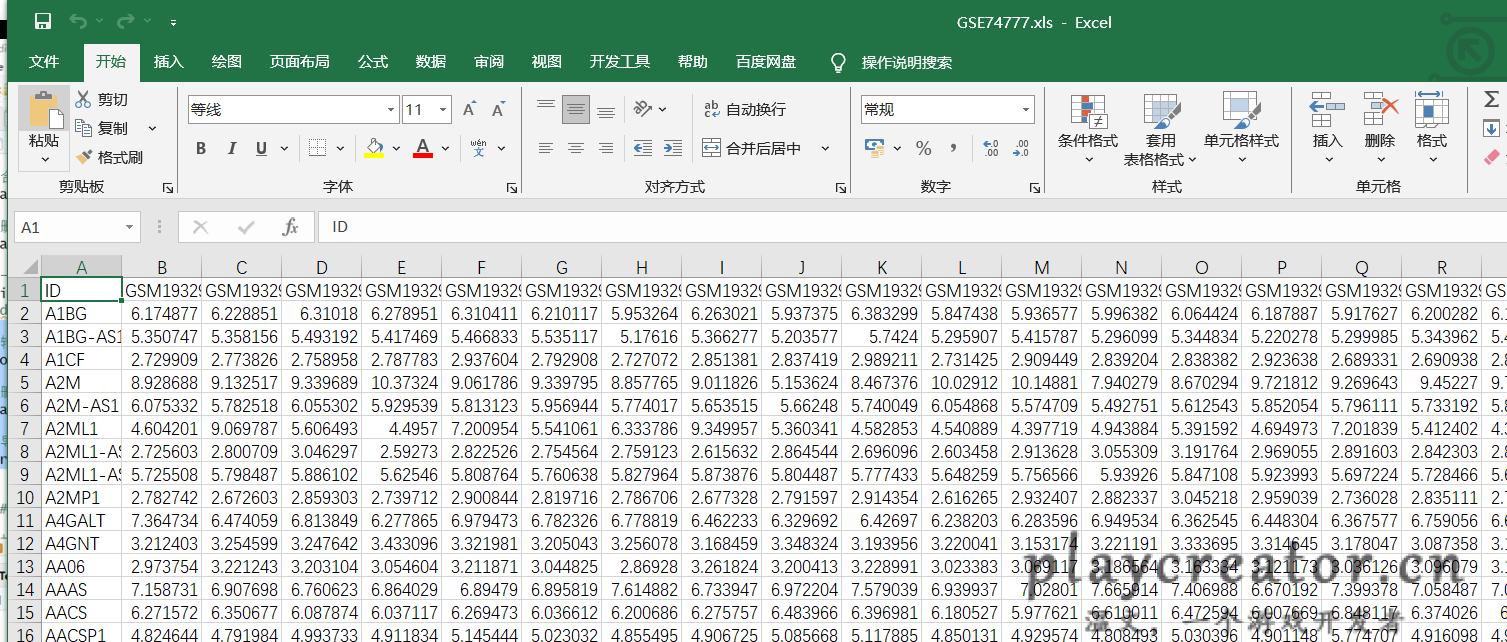
Task: Open the font name dropdown
Action: tap(391, 110)
